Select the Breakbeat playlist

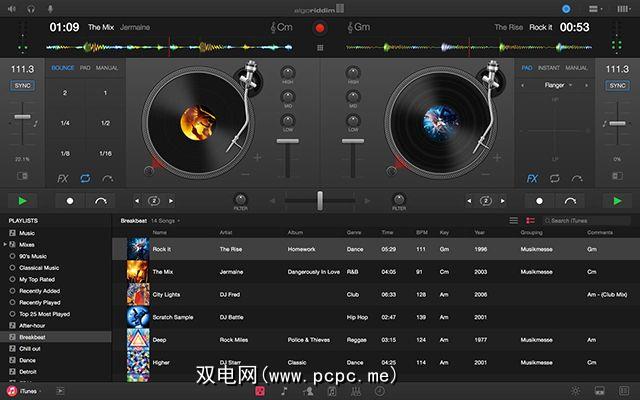[x=56, y=337]
